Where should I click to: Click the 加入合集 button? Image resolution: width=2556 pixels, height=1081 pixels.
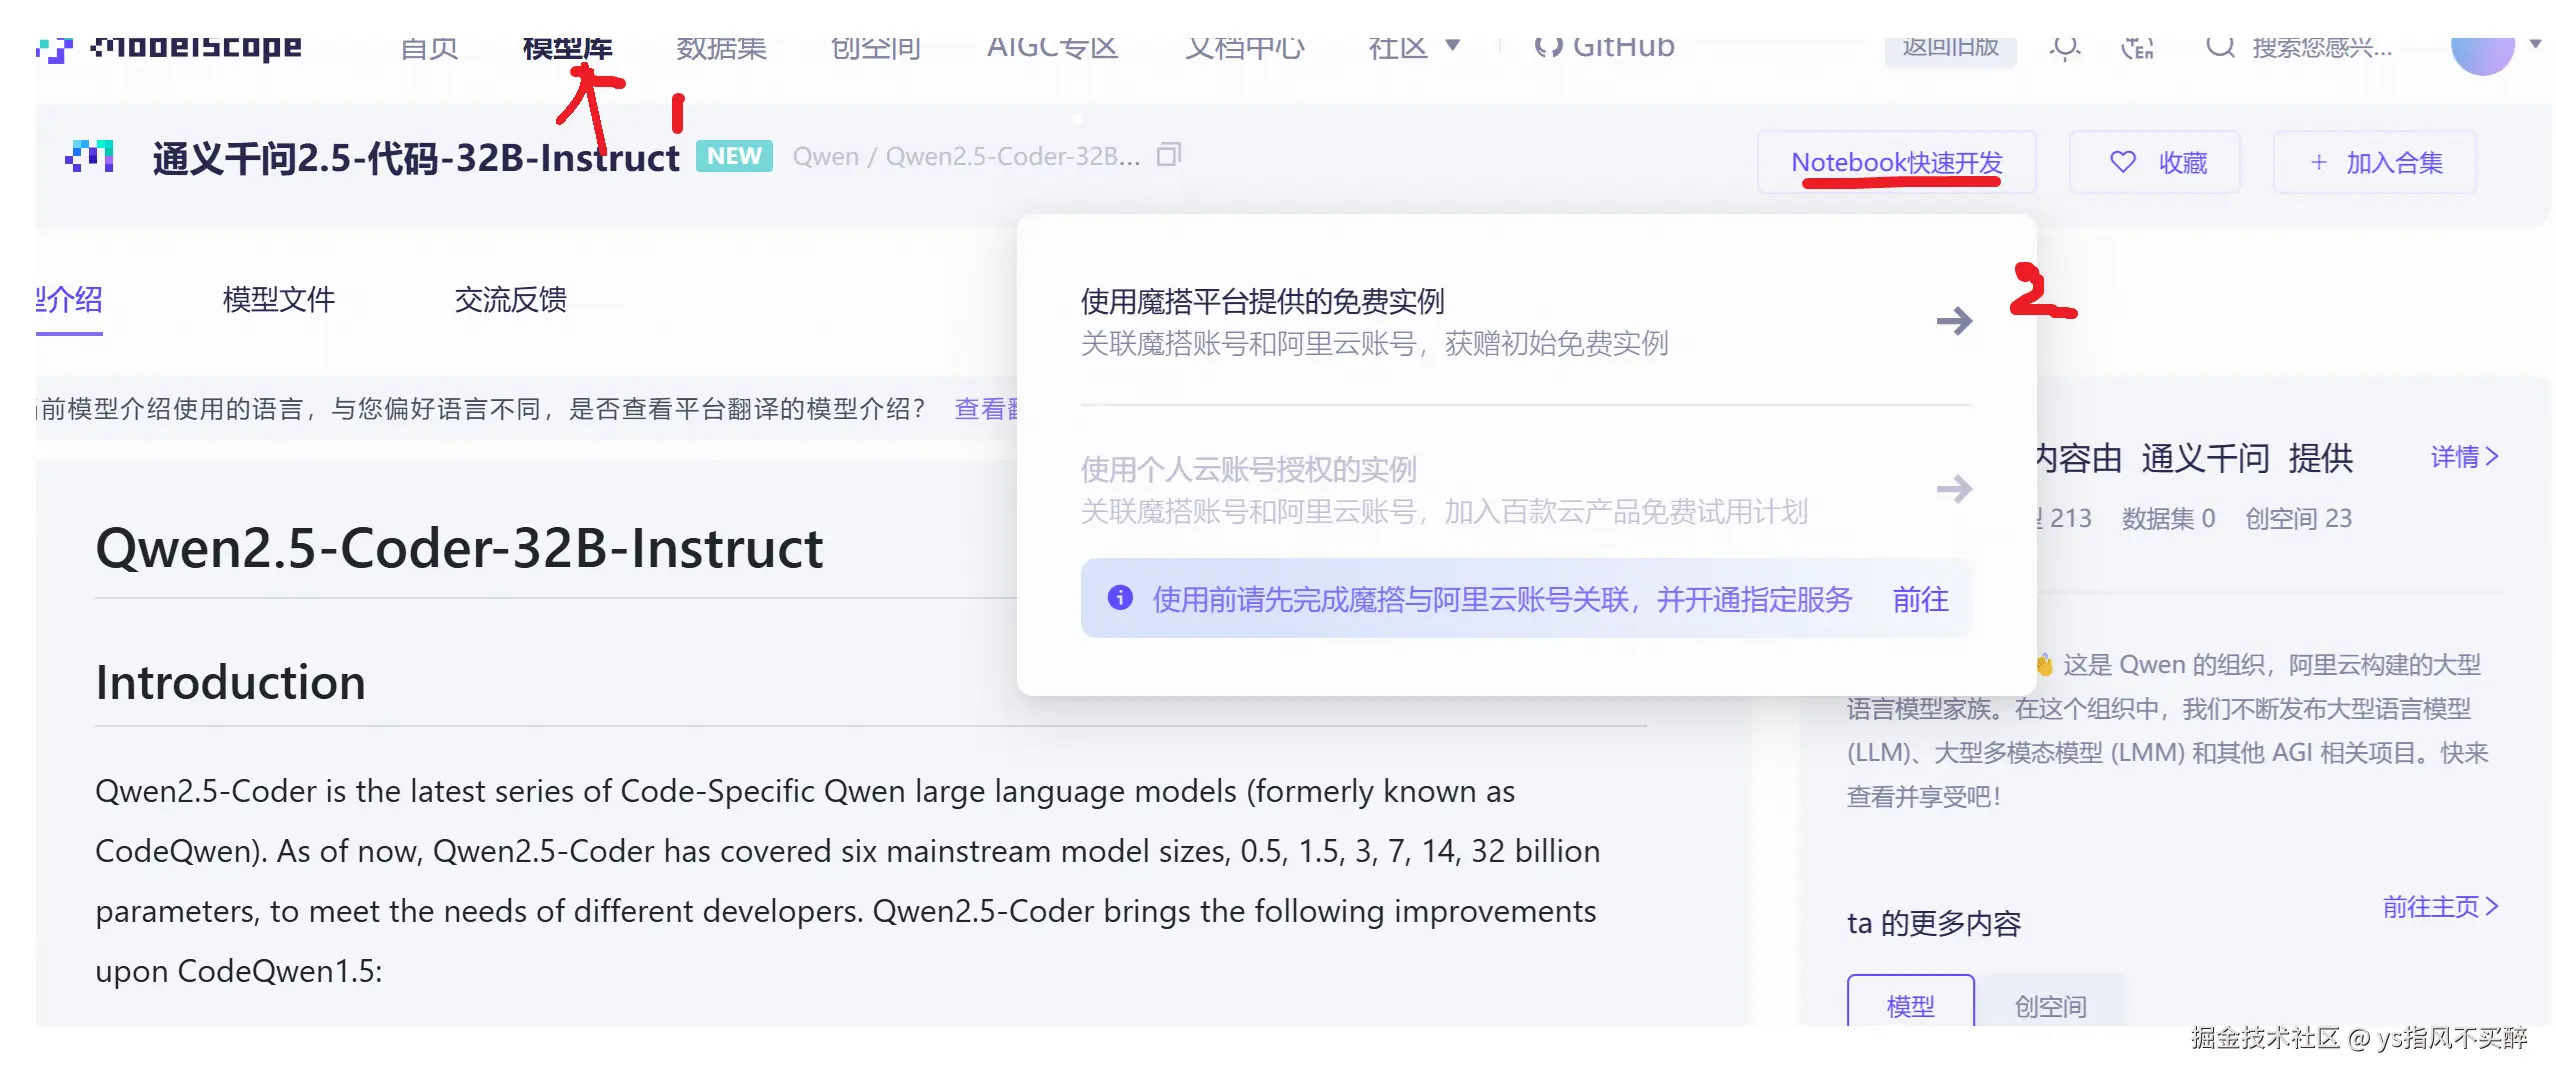pyautogui.click(x=2375, y=162)
